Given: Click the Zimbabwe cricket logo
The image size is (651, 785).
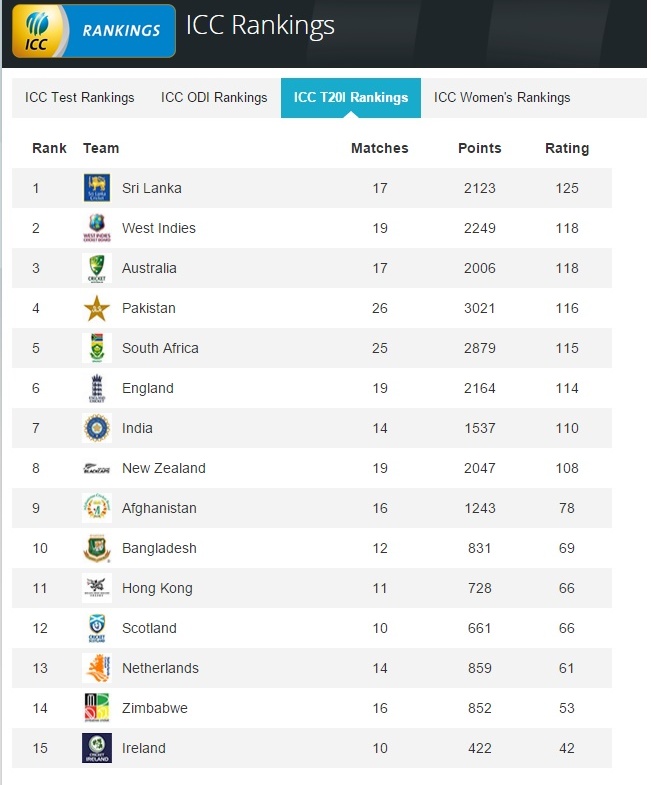Looking at the screenshot, I should pos(97,708).
